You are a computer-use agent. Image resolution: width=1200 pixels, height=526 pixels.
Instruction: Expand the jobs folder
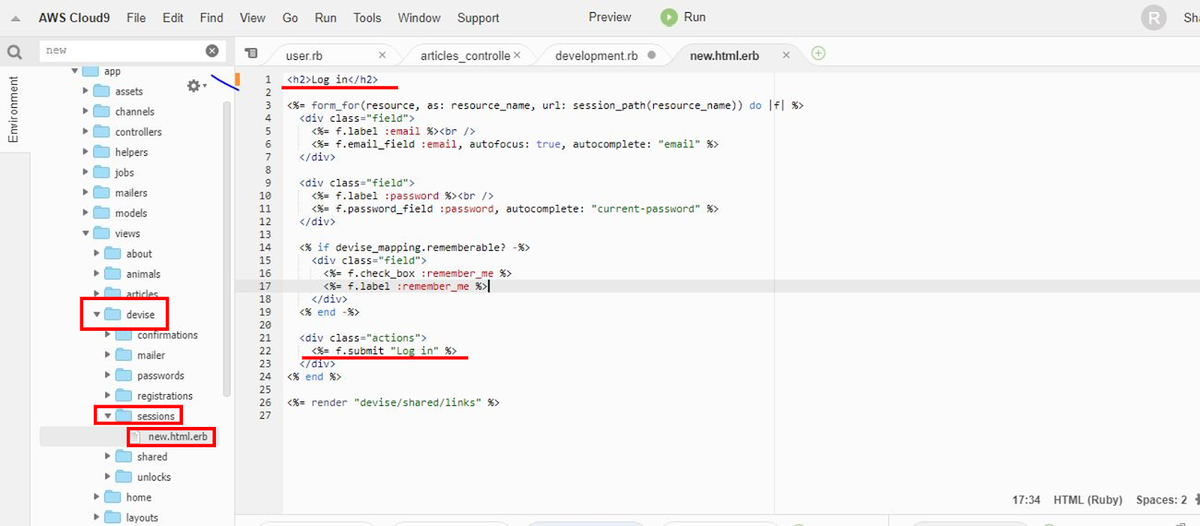(86, 172)
